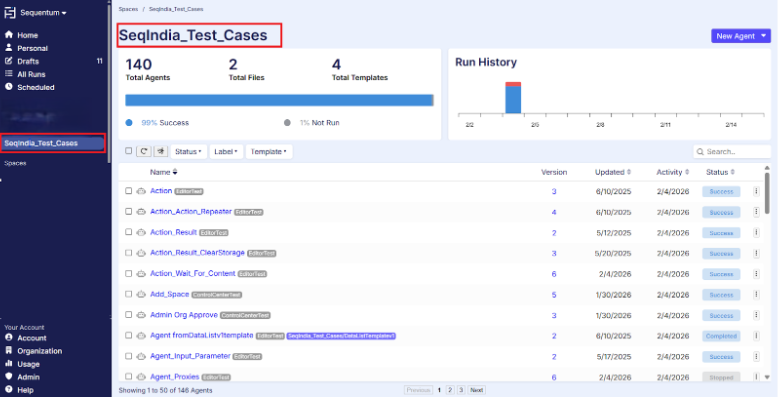Open the Agent fromDataListv1template agent link
The width and height of the screenshot is (784, 397).
pos(202,336)
